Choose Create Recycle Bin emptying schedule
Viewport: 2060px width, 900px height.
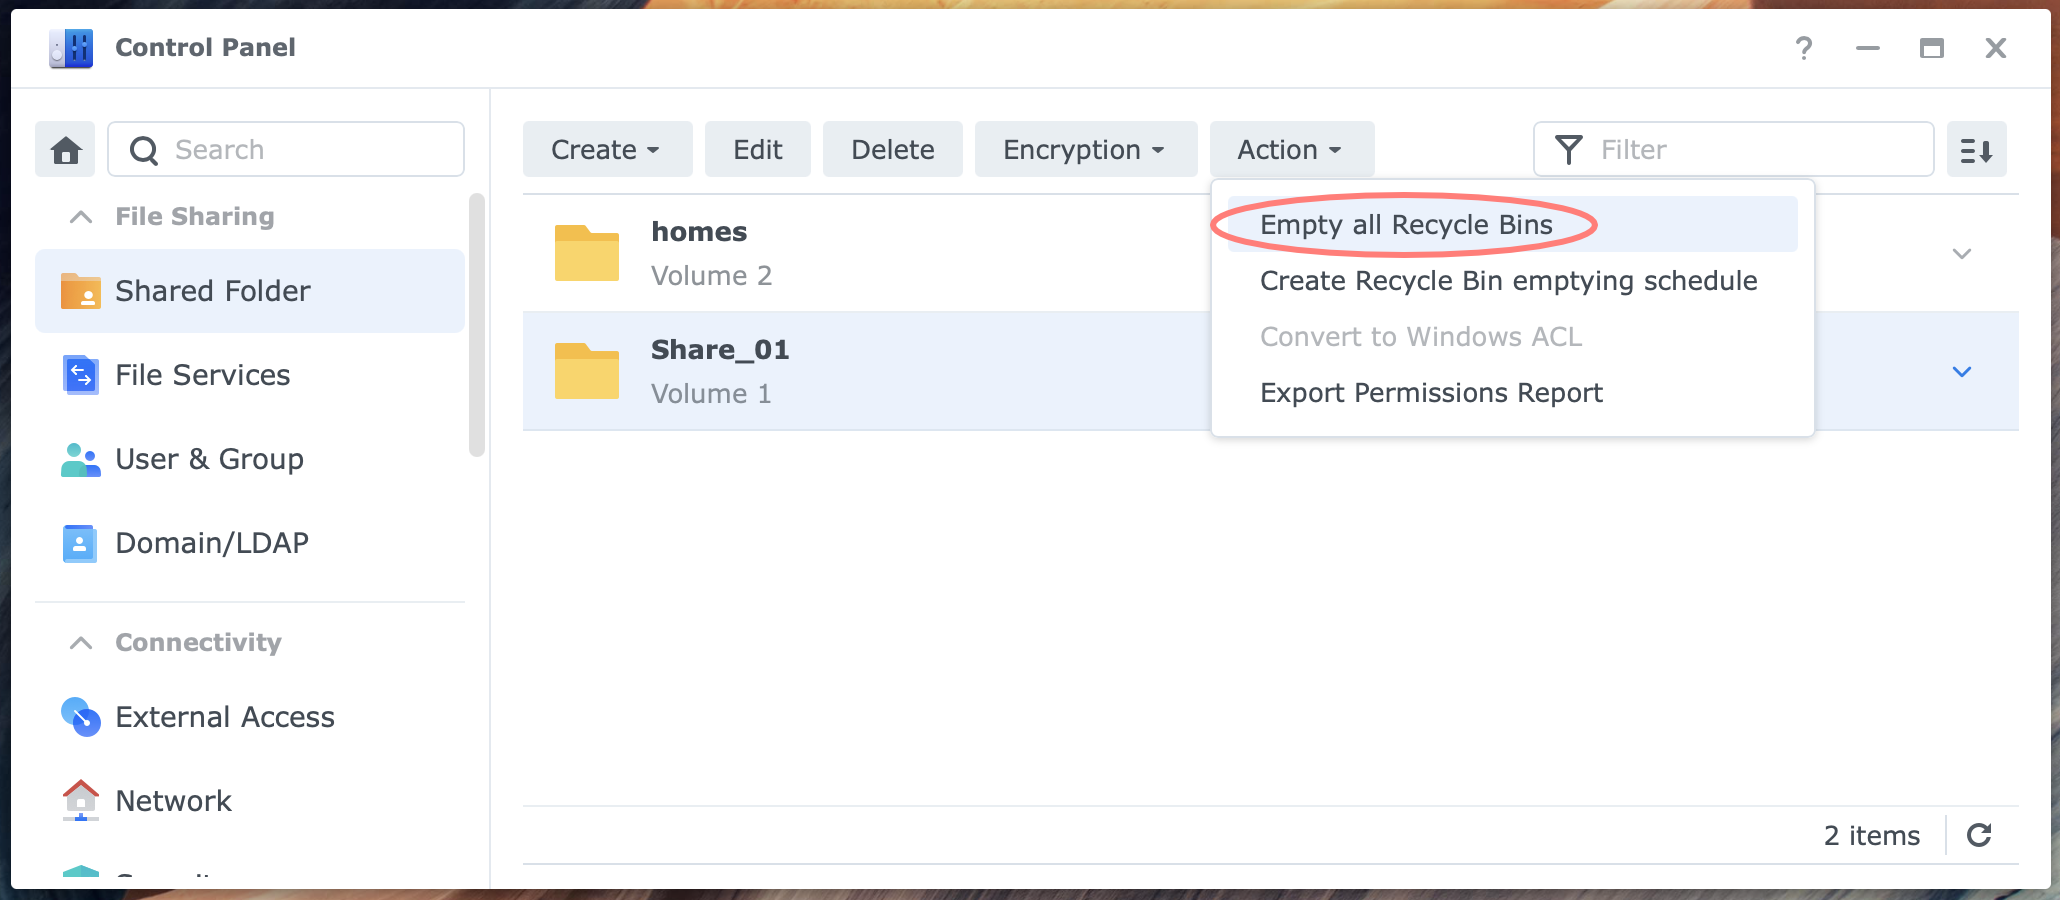[1508, 281]
